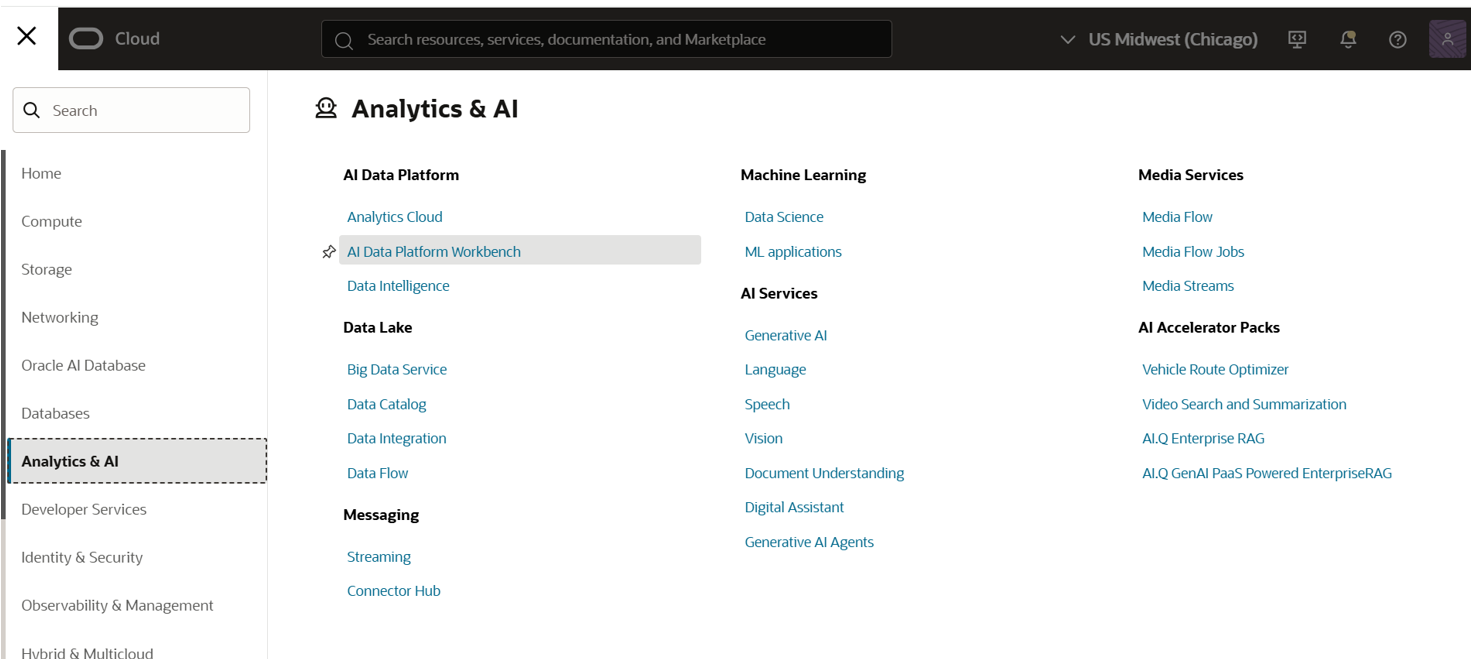Click the Oracle Cloud logo
The height and width of the screenshot is (659, 1473).
pos(114,39)
